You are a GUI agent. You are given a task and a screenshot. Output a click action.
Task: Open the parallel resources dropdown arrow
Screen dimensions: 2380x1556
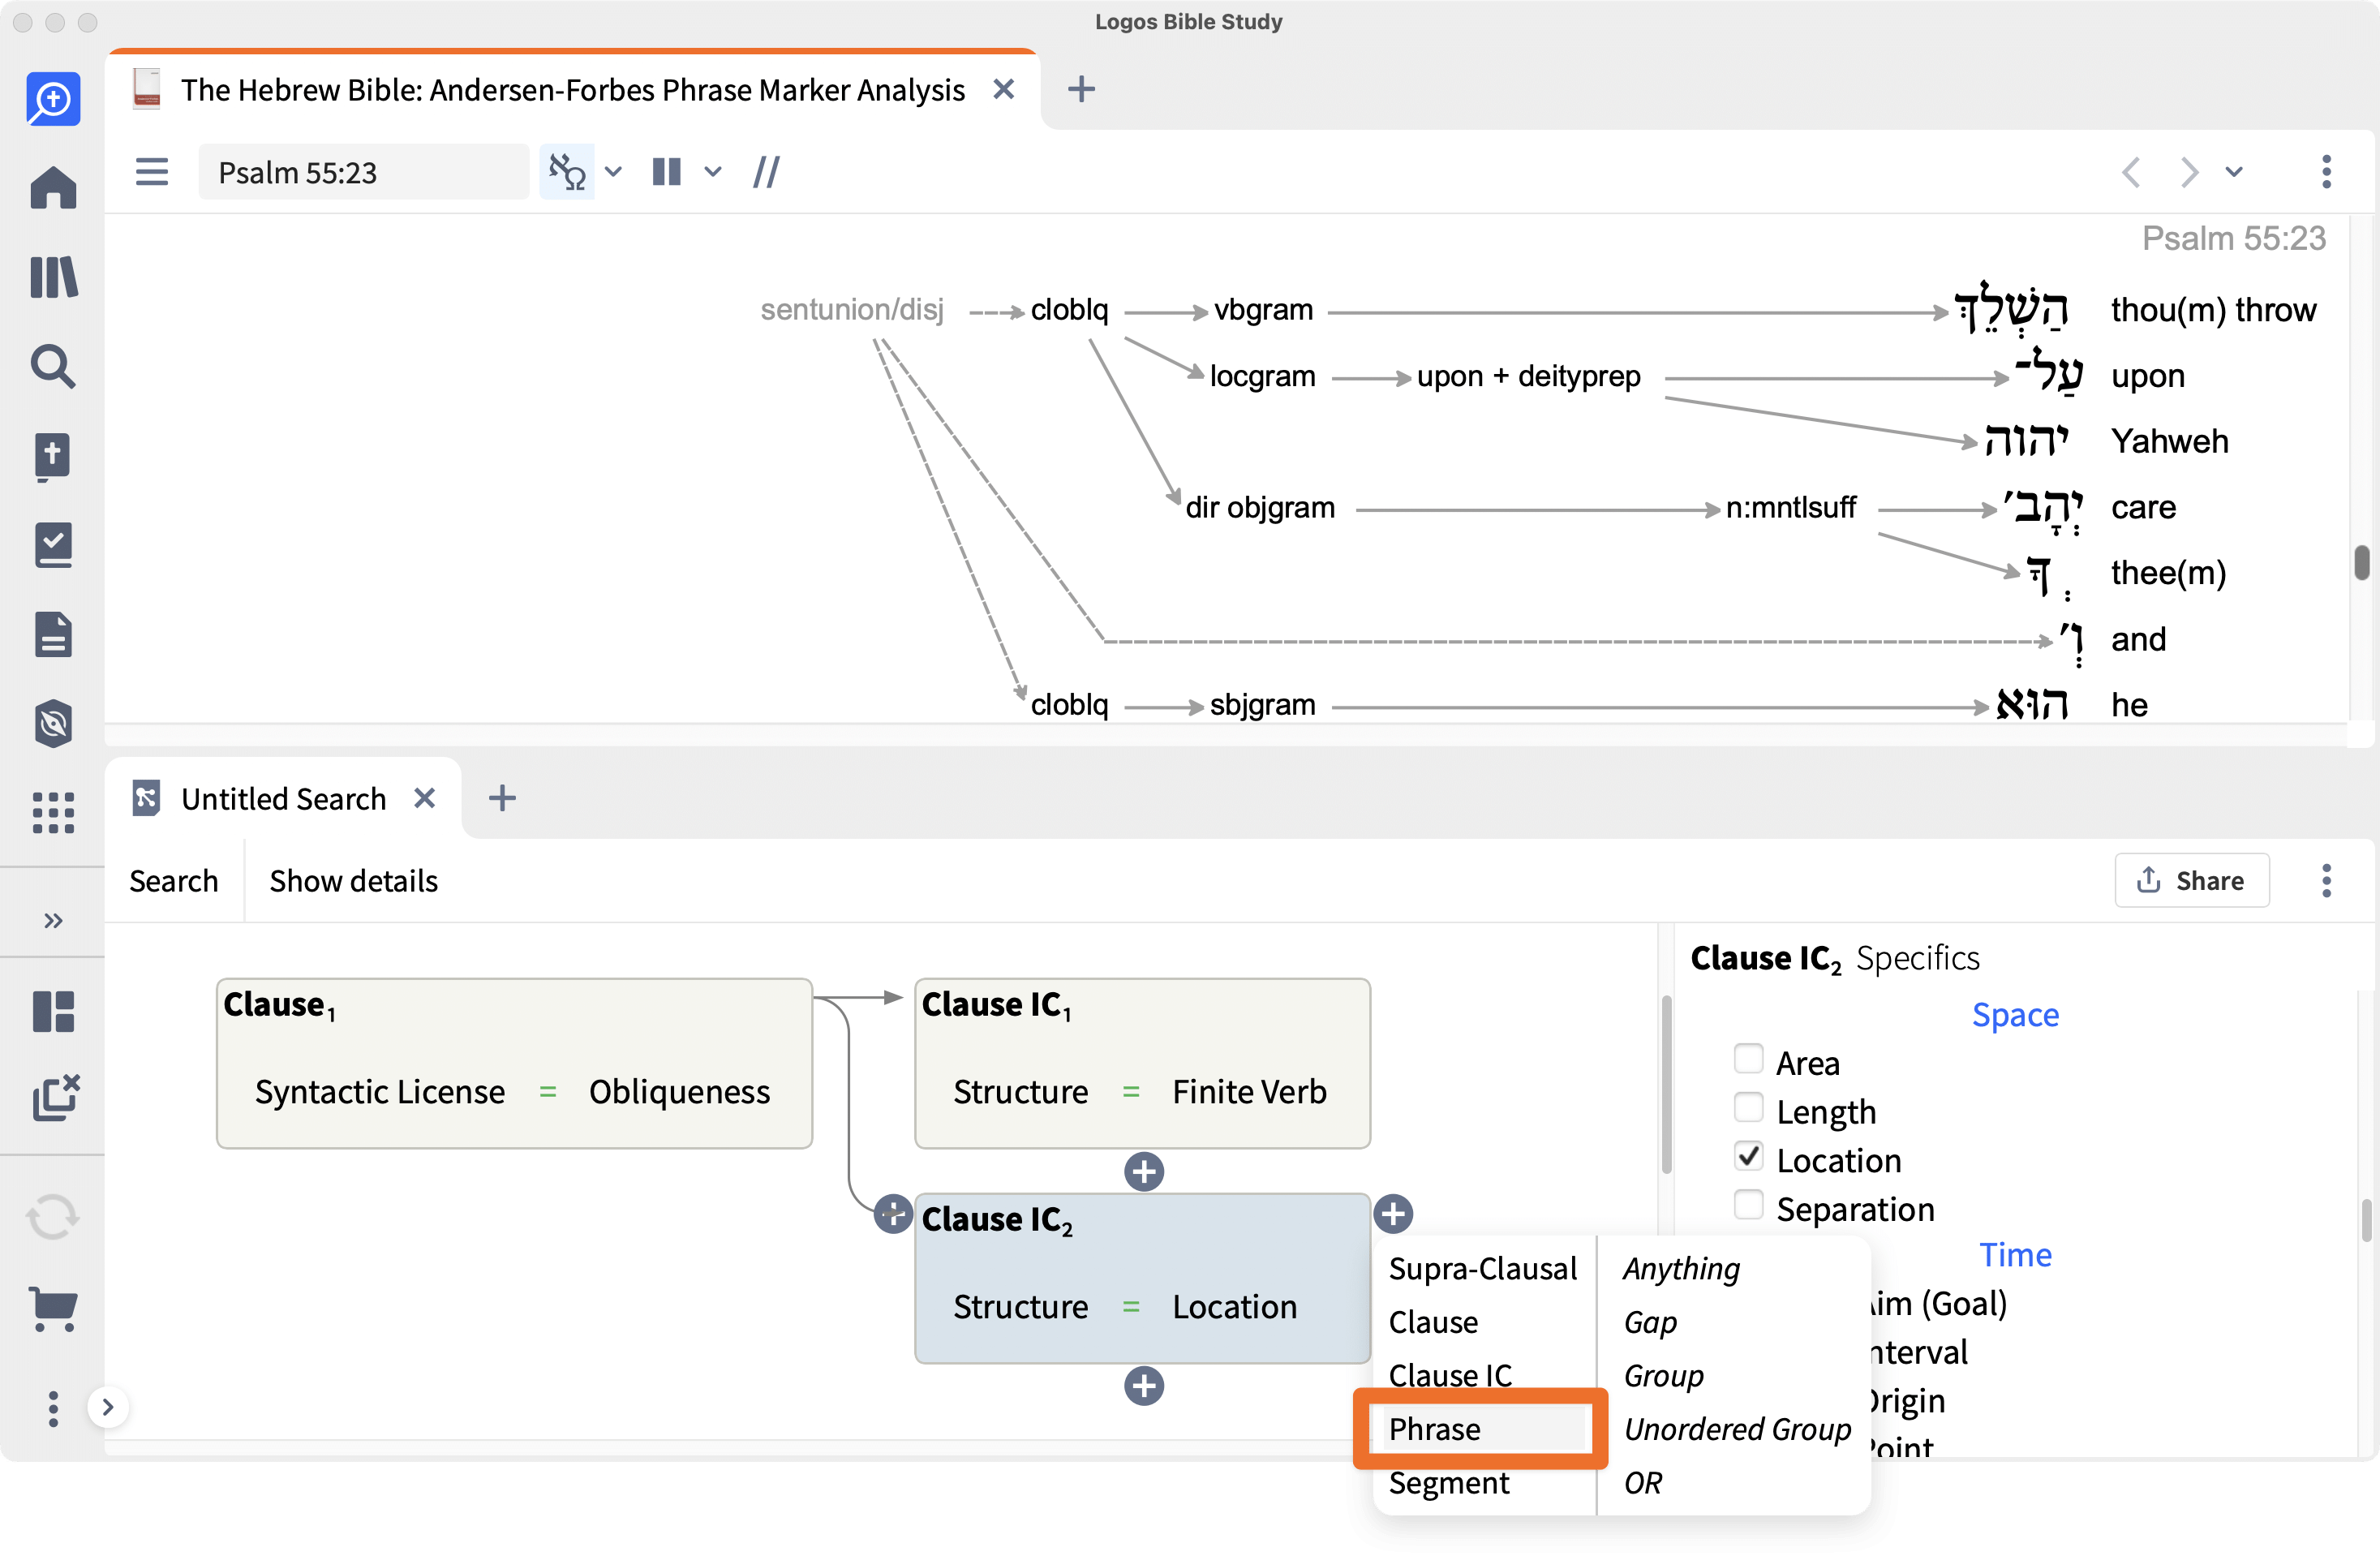tap(713, 172)
